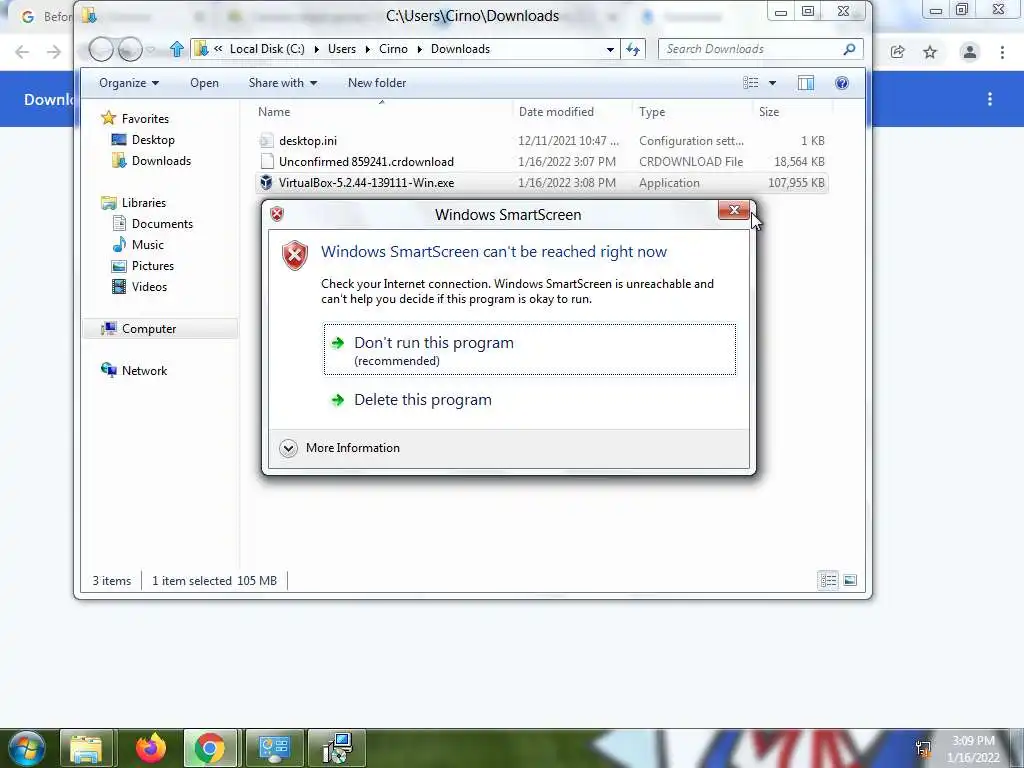The height and width of the screenshot is (768, 1024).
Task: Open Chrome profile avatar
Action: point(970,52)
